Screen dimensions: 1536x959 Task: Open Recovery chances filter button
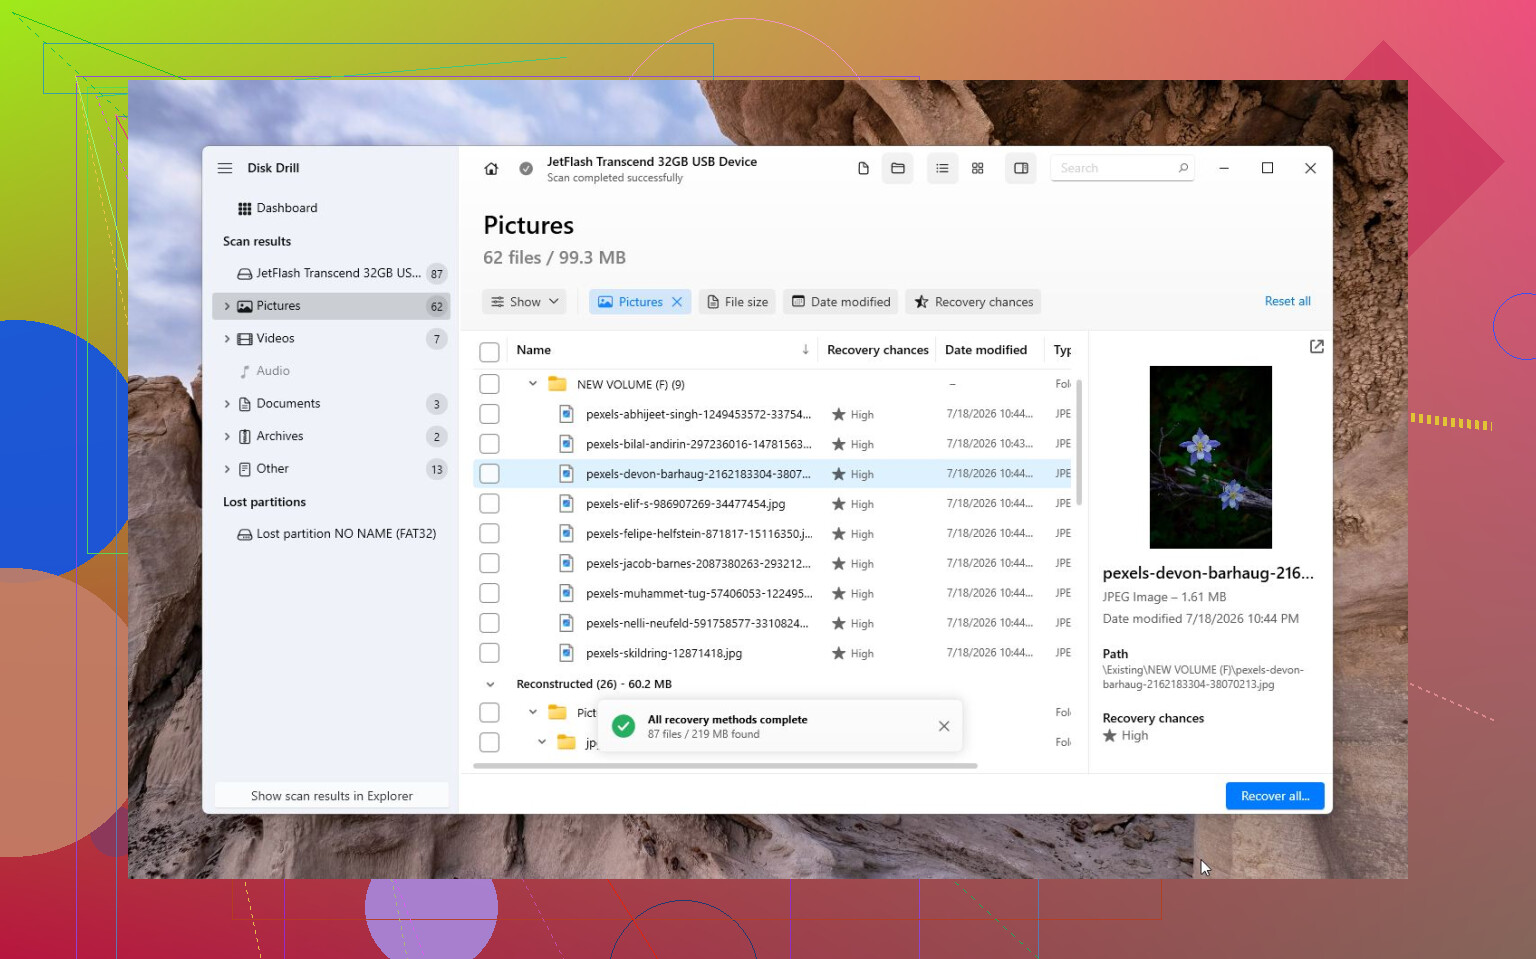(x=973, y=302)
